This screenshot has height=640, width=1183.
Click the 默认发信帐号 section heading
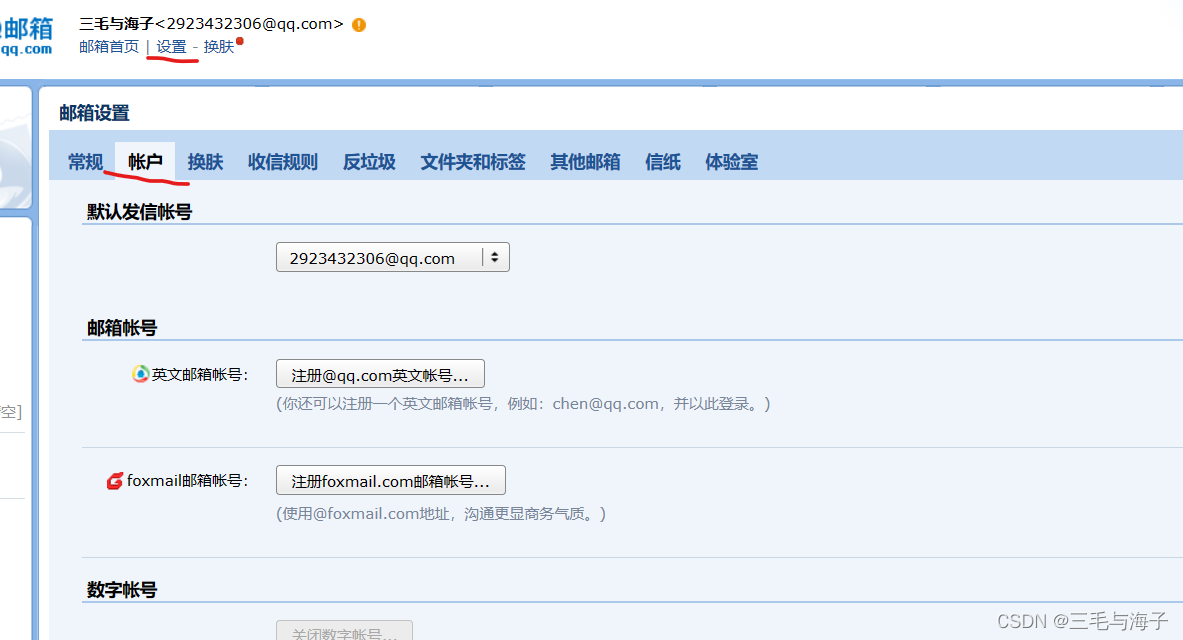tap(140, 212)
